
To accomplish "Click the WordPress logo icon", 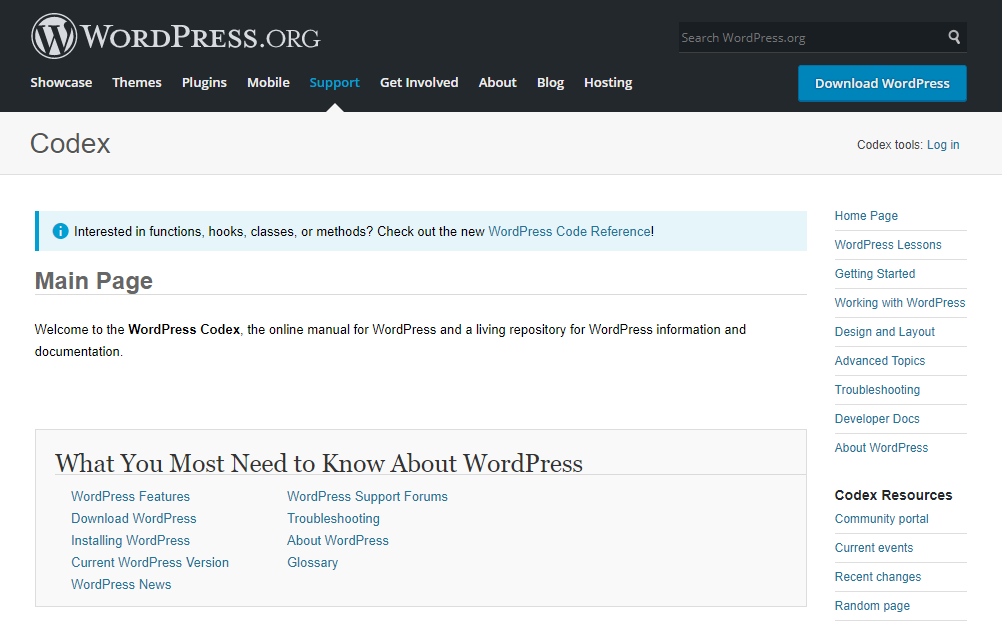I will point(54,36).
